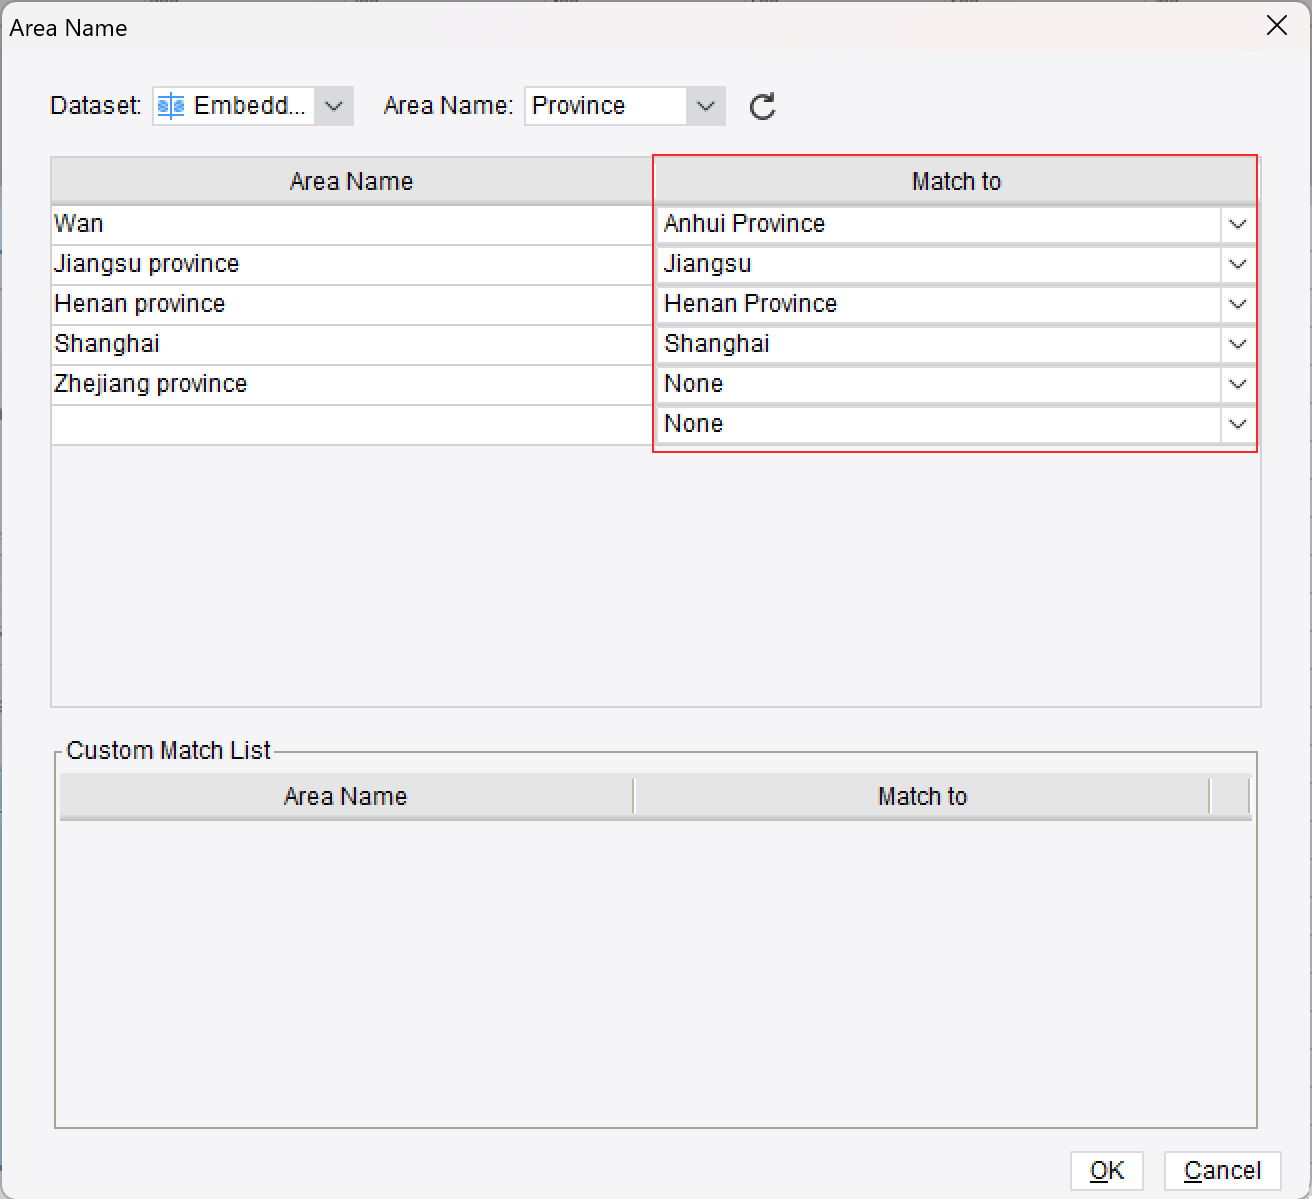Open the Dataset dropdown
This screenshot has height=1199, width=1312.
[334, 105]
